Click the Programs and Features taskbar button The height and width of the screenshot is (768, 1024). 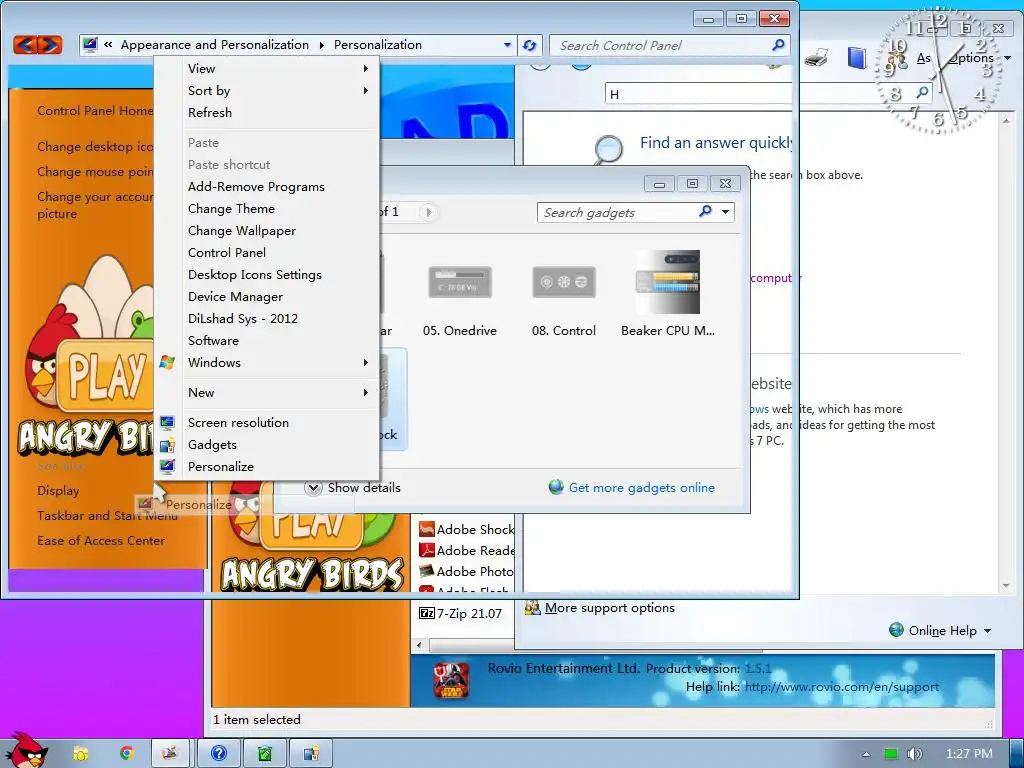pos(264,754)
